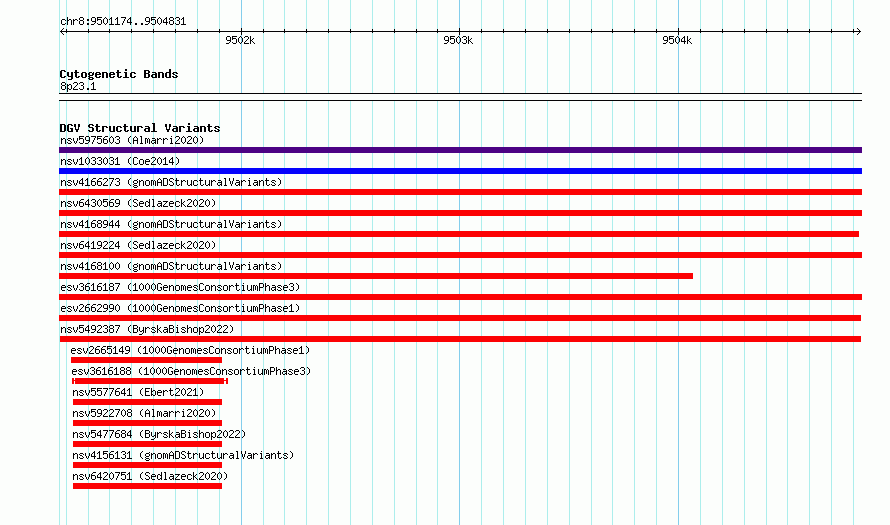This screenshot has width=890, height=525.
Task: Click the nsv5975603 (Almarri2020) label
Action: (132, 140)
